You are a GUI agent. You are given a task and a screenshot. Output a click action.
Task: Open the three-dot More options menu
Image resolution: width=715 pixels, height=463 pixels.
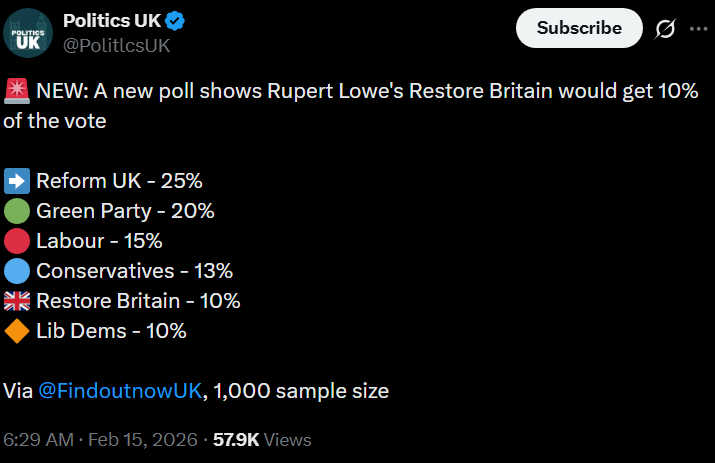tap(697, 29)
